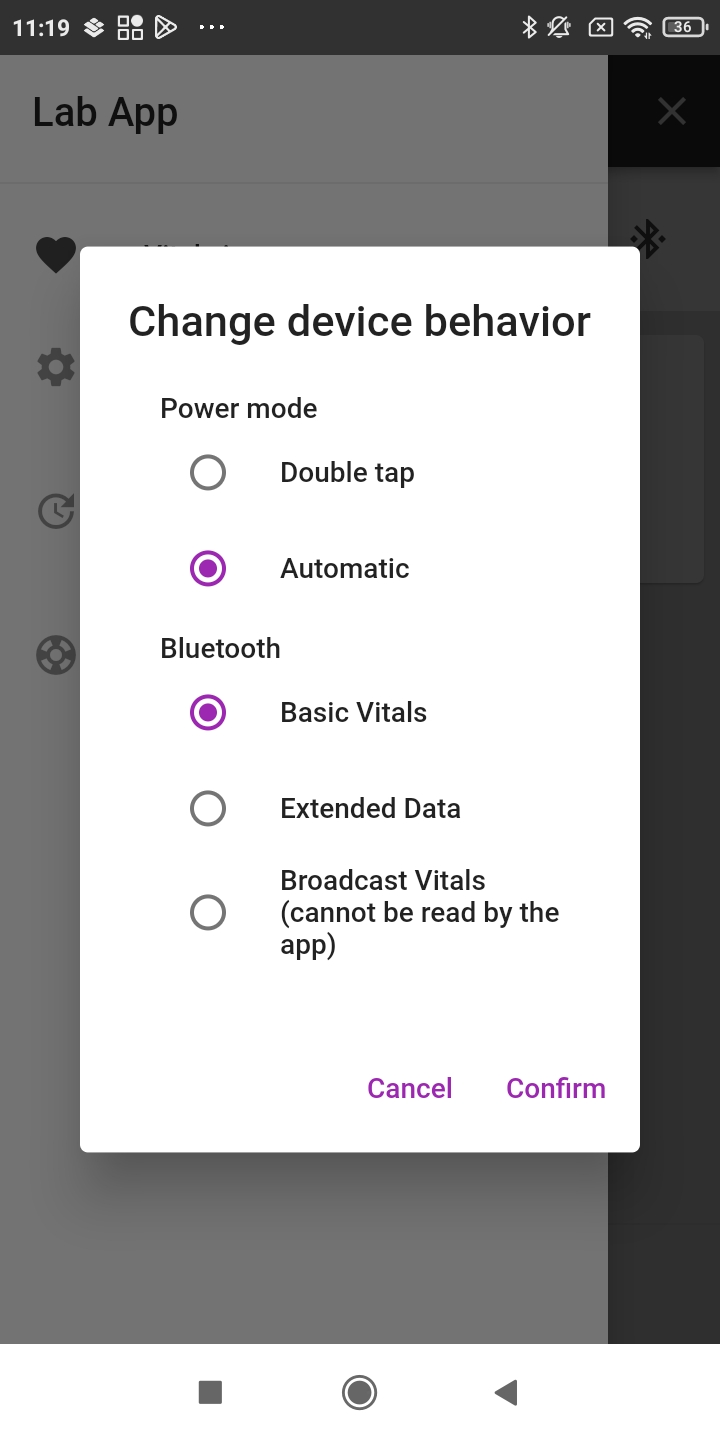Open the settings gear icon in sidebar
Image resolution: width=720 pixels, height=1440 pixels.
click(56, 368)
